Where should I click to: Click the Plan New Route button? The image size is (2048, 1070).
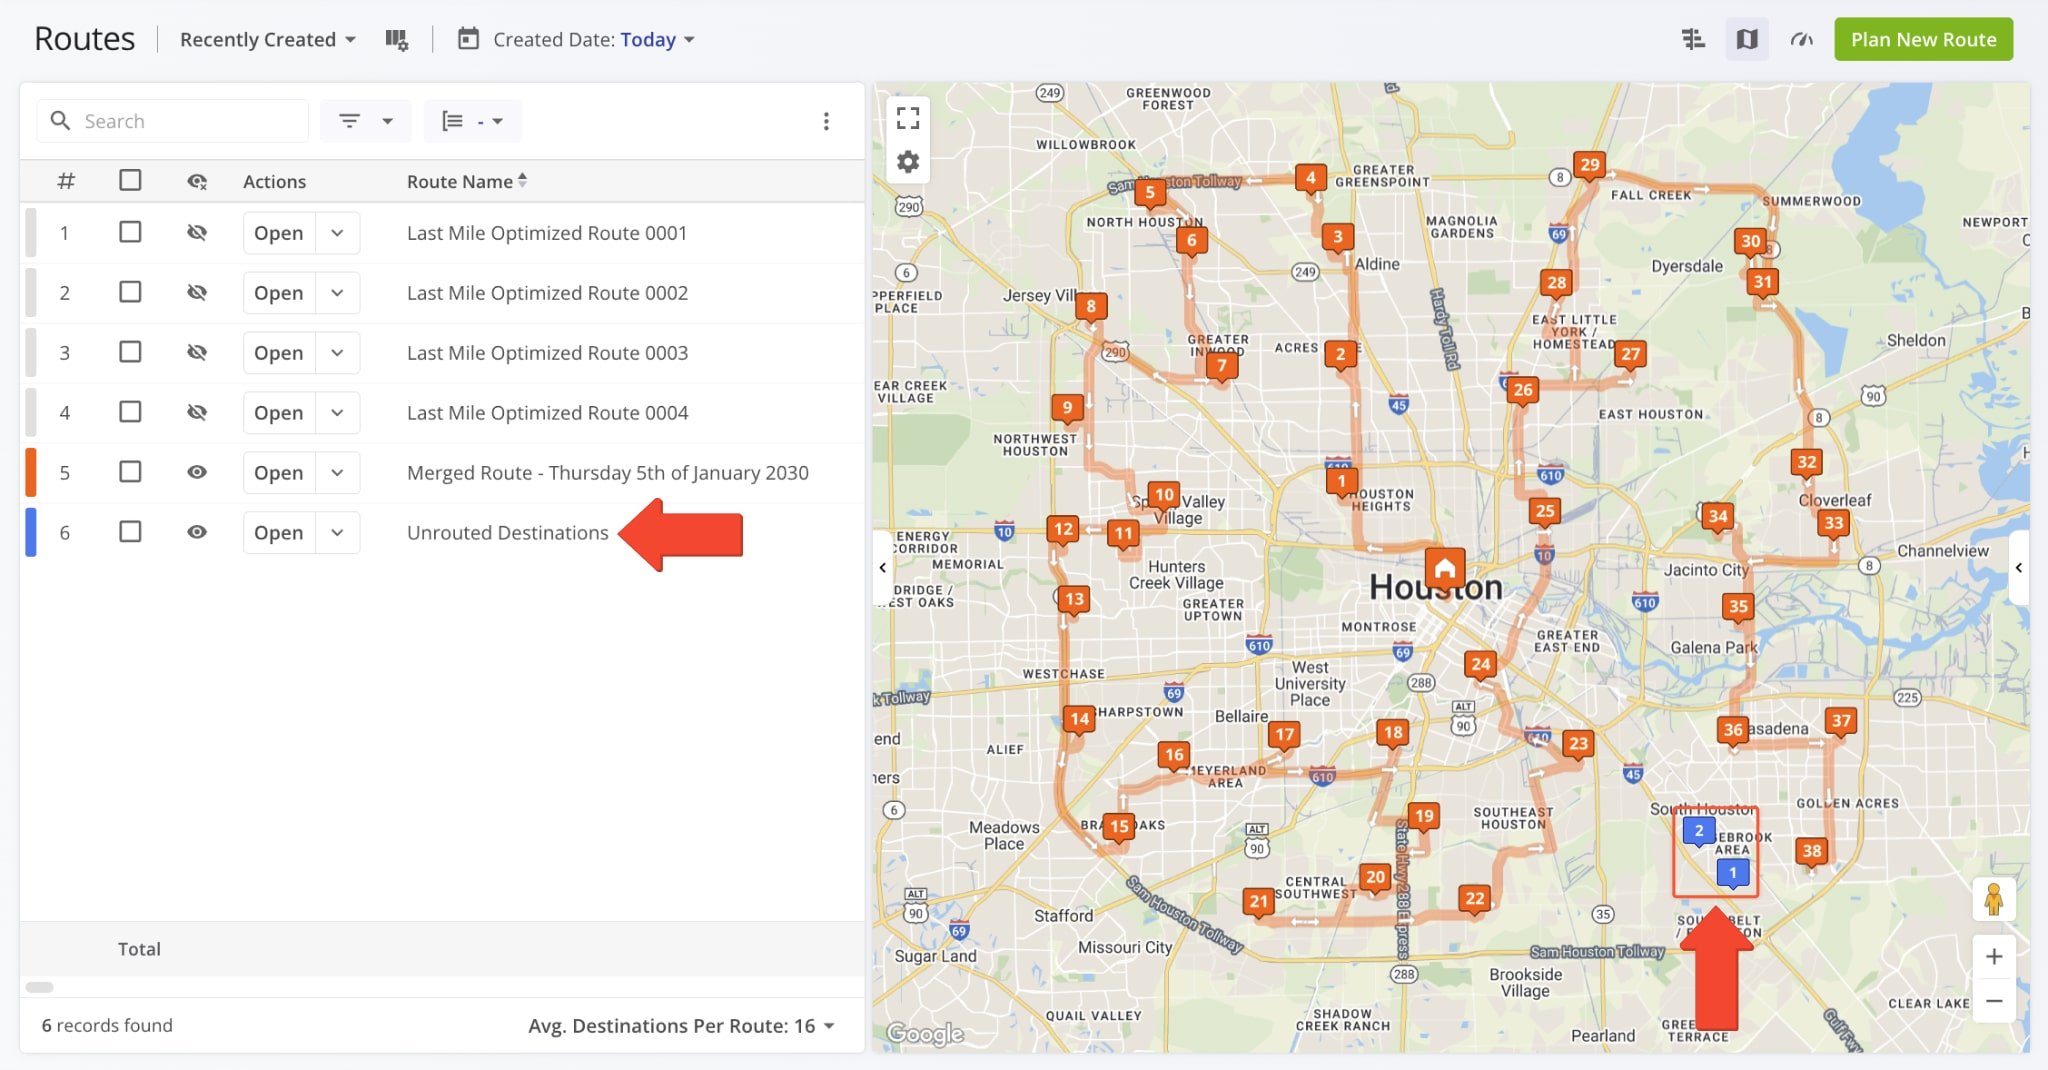1922,39
